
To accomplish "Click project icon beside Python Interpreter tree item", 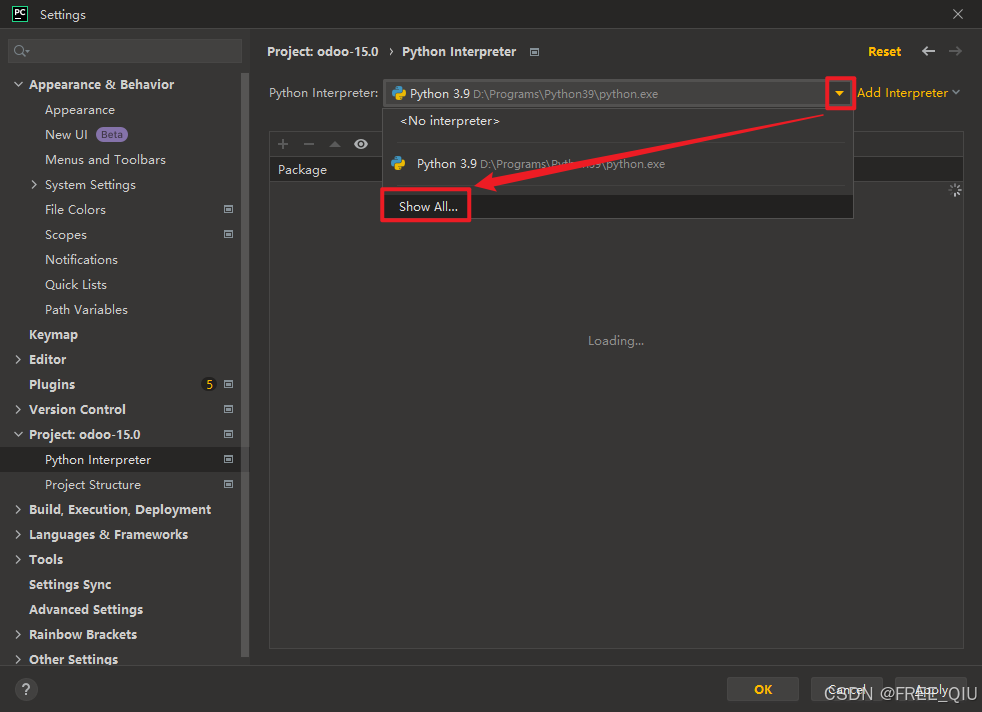I will pyautogui.click(x=229, y=459).
